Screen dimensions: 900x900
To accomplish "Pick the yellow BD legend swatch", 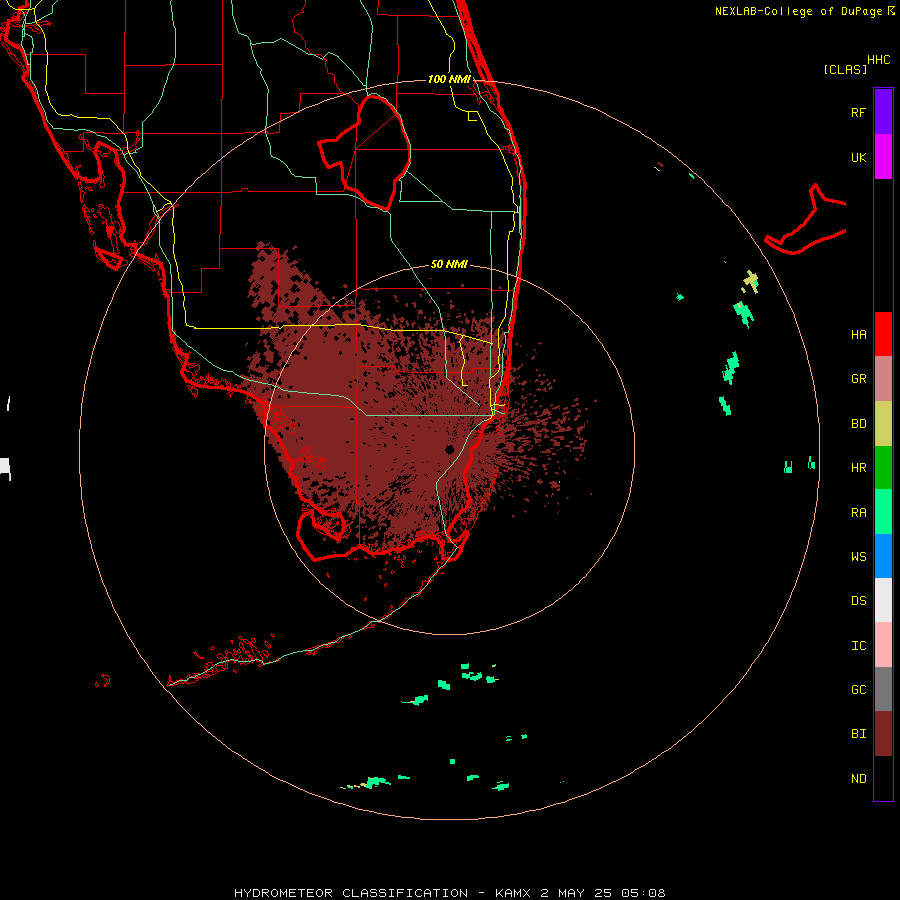I will [x=883, y=424].
